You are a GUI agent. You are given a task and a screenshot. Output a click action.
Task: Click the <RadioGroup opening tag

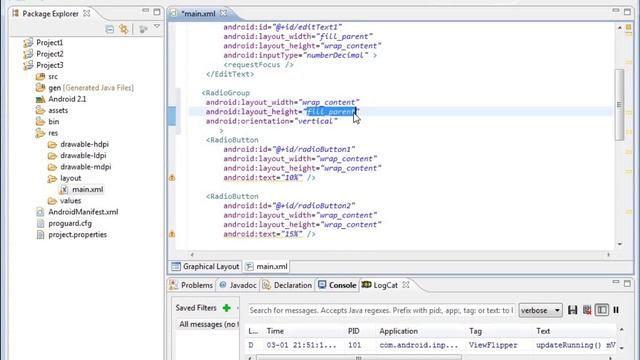[x=226, y=93]
